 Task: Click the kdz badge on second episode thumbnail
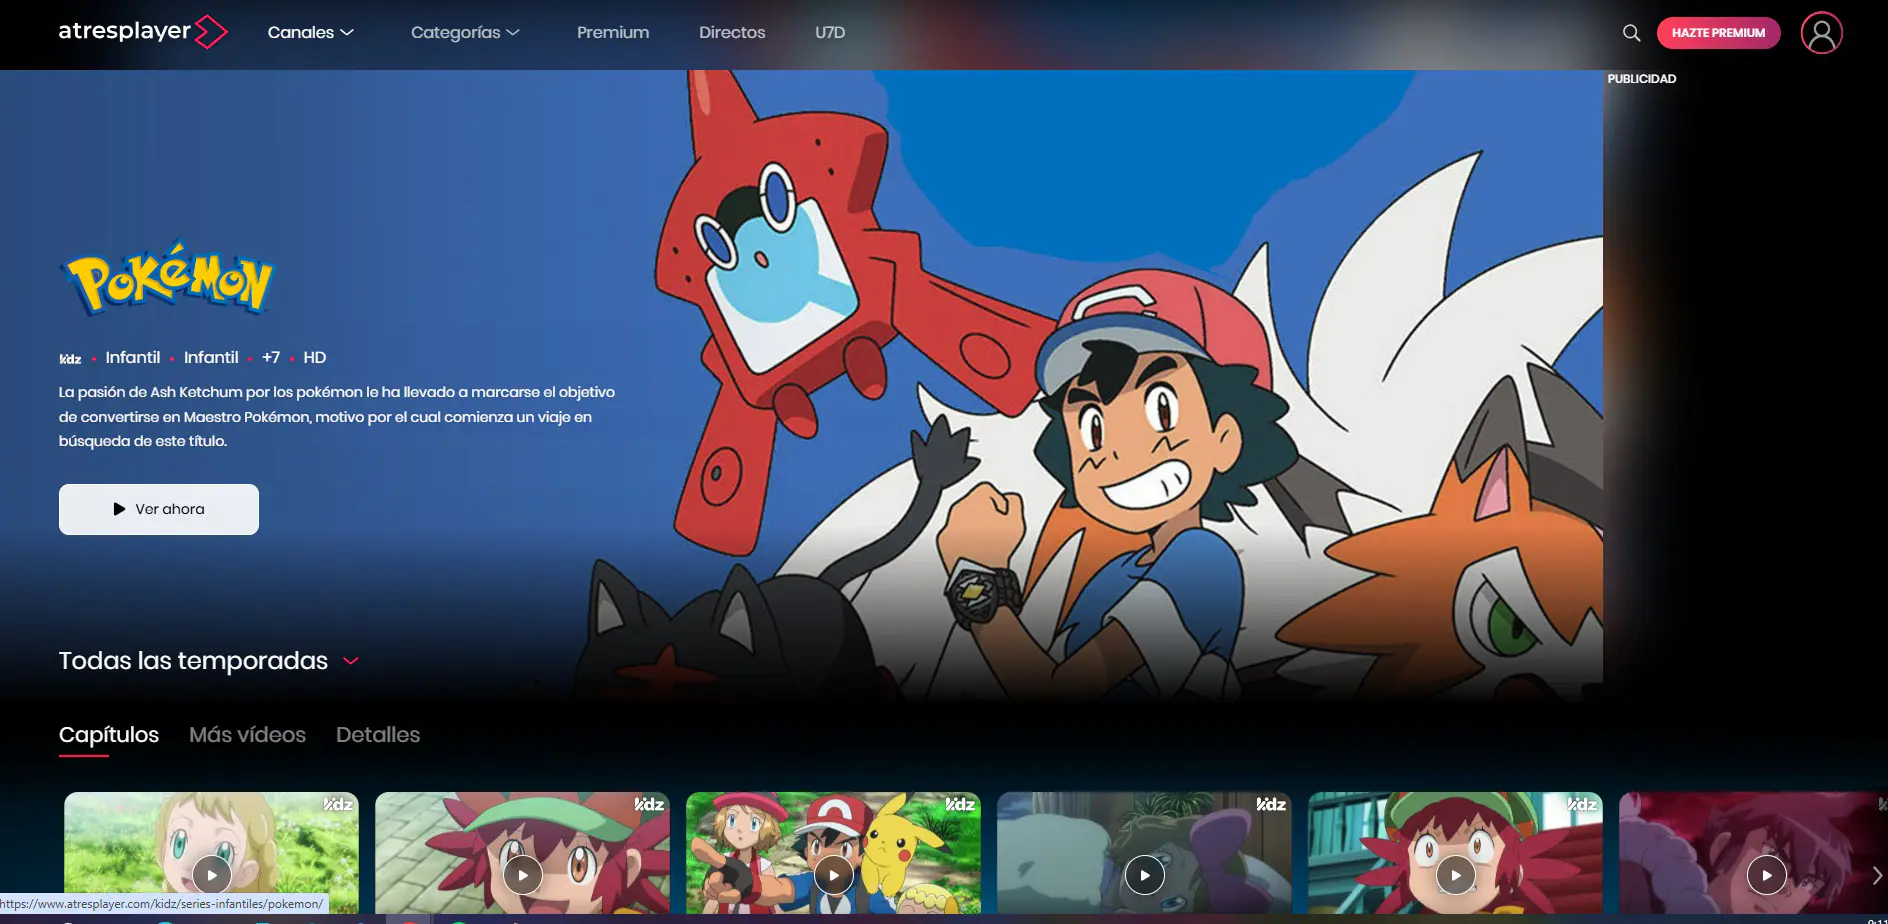(x=649, y=804)
